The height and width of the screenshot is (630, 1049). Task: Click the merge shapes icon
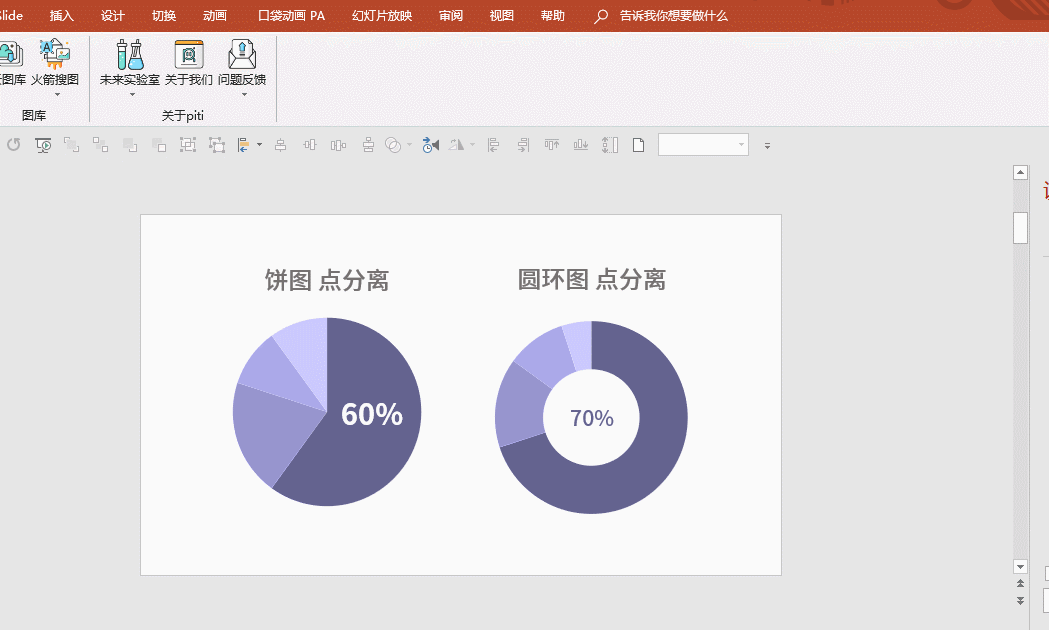(x=393, y=144)
